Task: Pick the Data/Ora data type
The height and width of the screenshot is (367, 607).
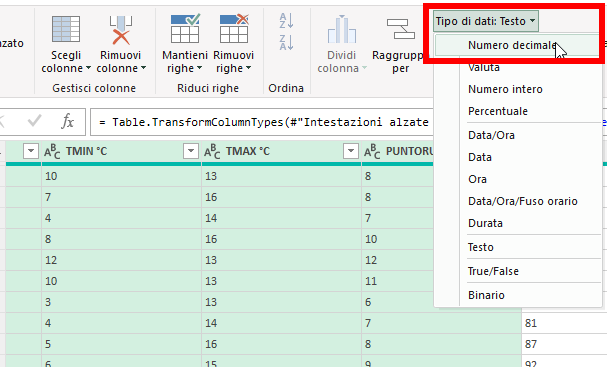Action: tap(491, 135)
